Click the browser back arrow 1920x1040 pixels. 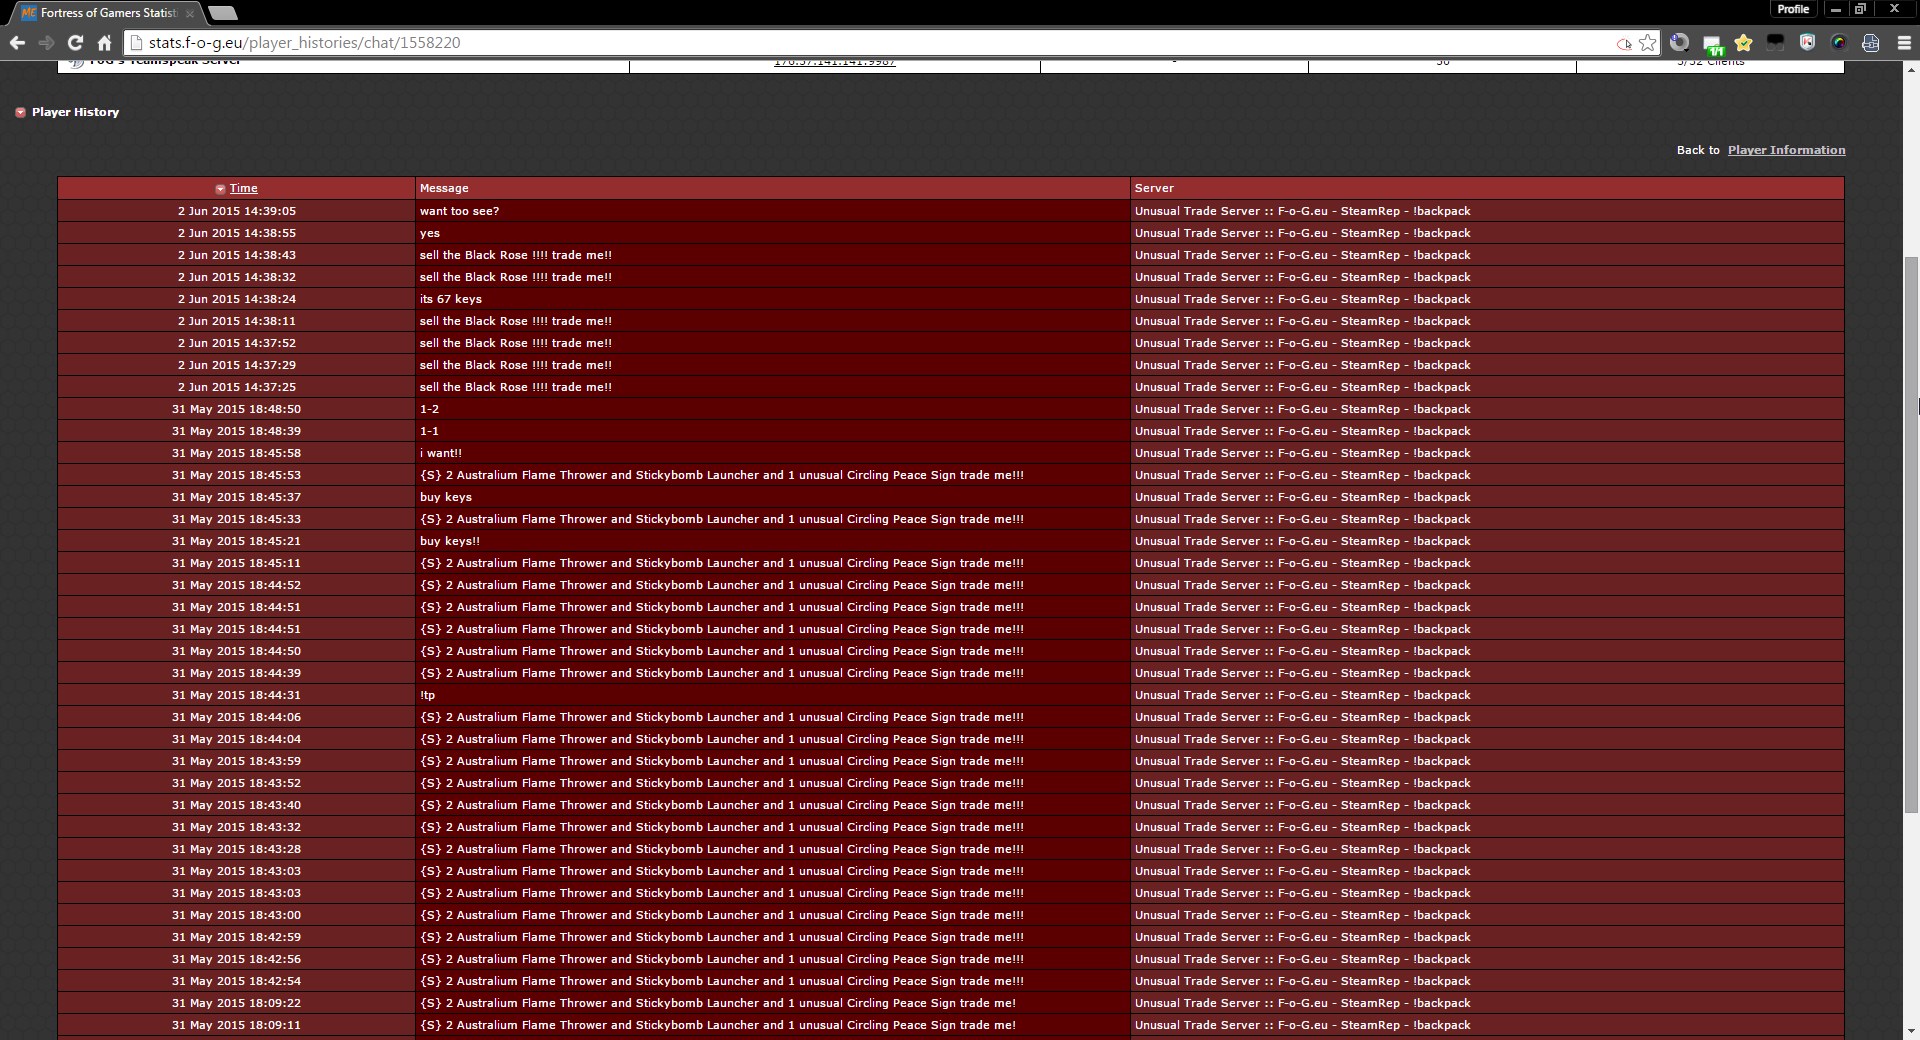17,43
